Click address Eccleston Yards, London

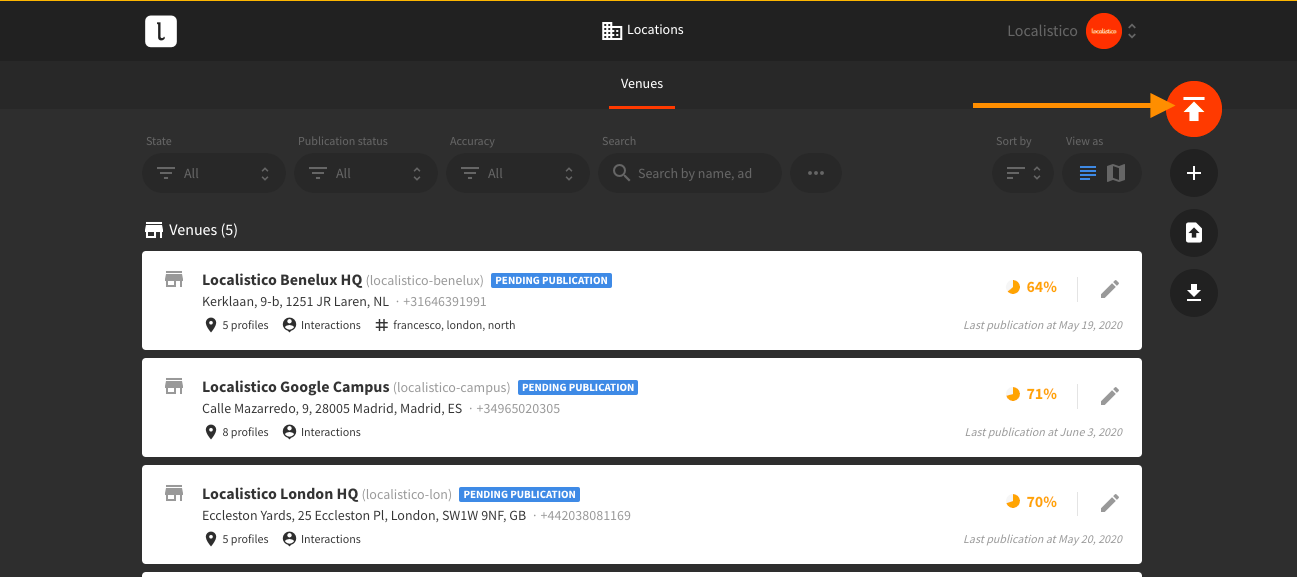(x=364, y=516)
